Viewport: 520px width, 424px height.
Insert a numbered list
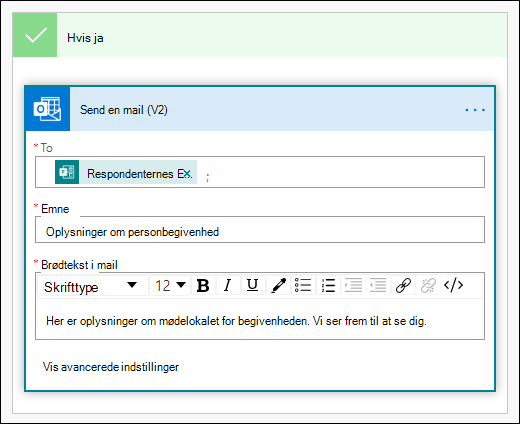pyautogui.click(x=328, y=286)
